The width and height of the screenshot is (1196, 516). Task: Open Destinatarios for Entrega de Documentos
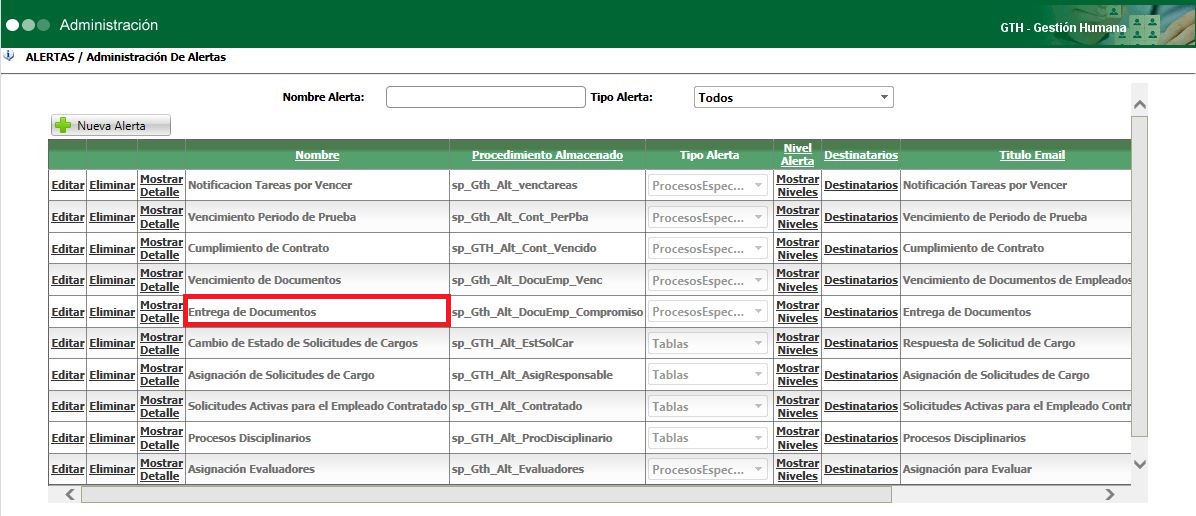[x=860, y=312]
